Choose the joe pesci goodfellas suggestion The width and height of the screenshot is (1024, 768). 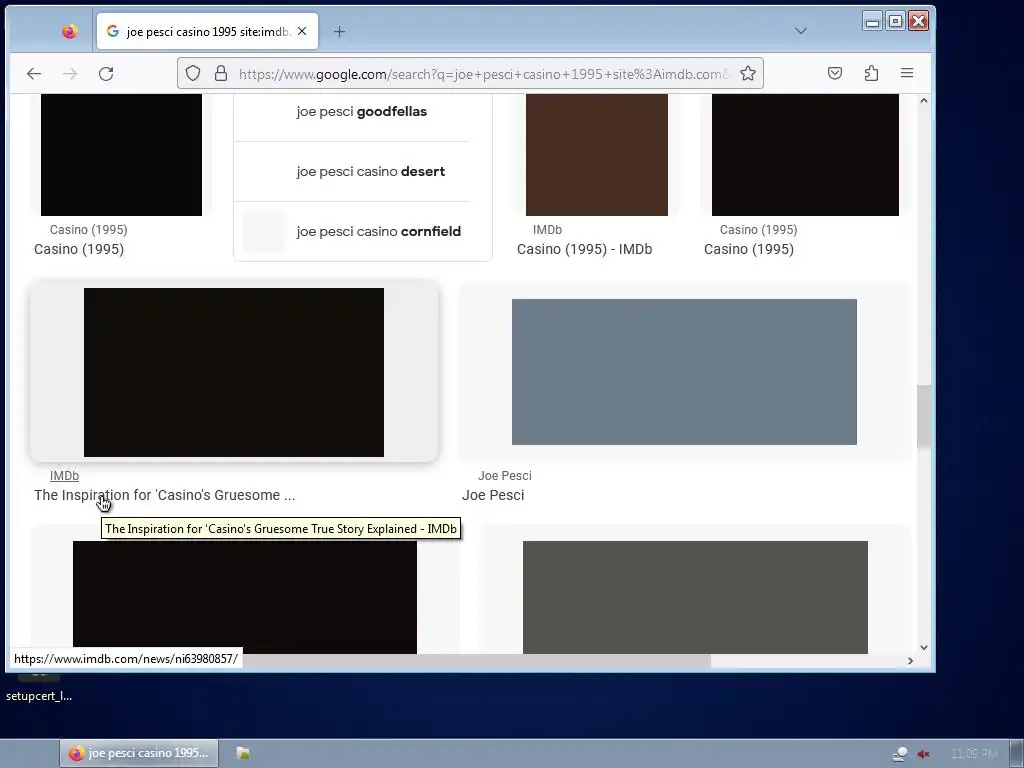click(x=362, y=112)
